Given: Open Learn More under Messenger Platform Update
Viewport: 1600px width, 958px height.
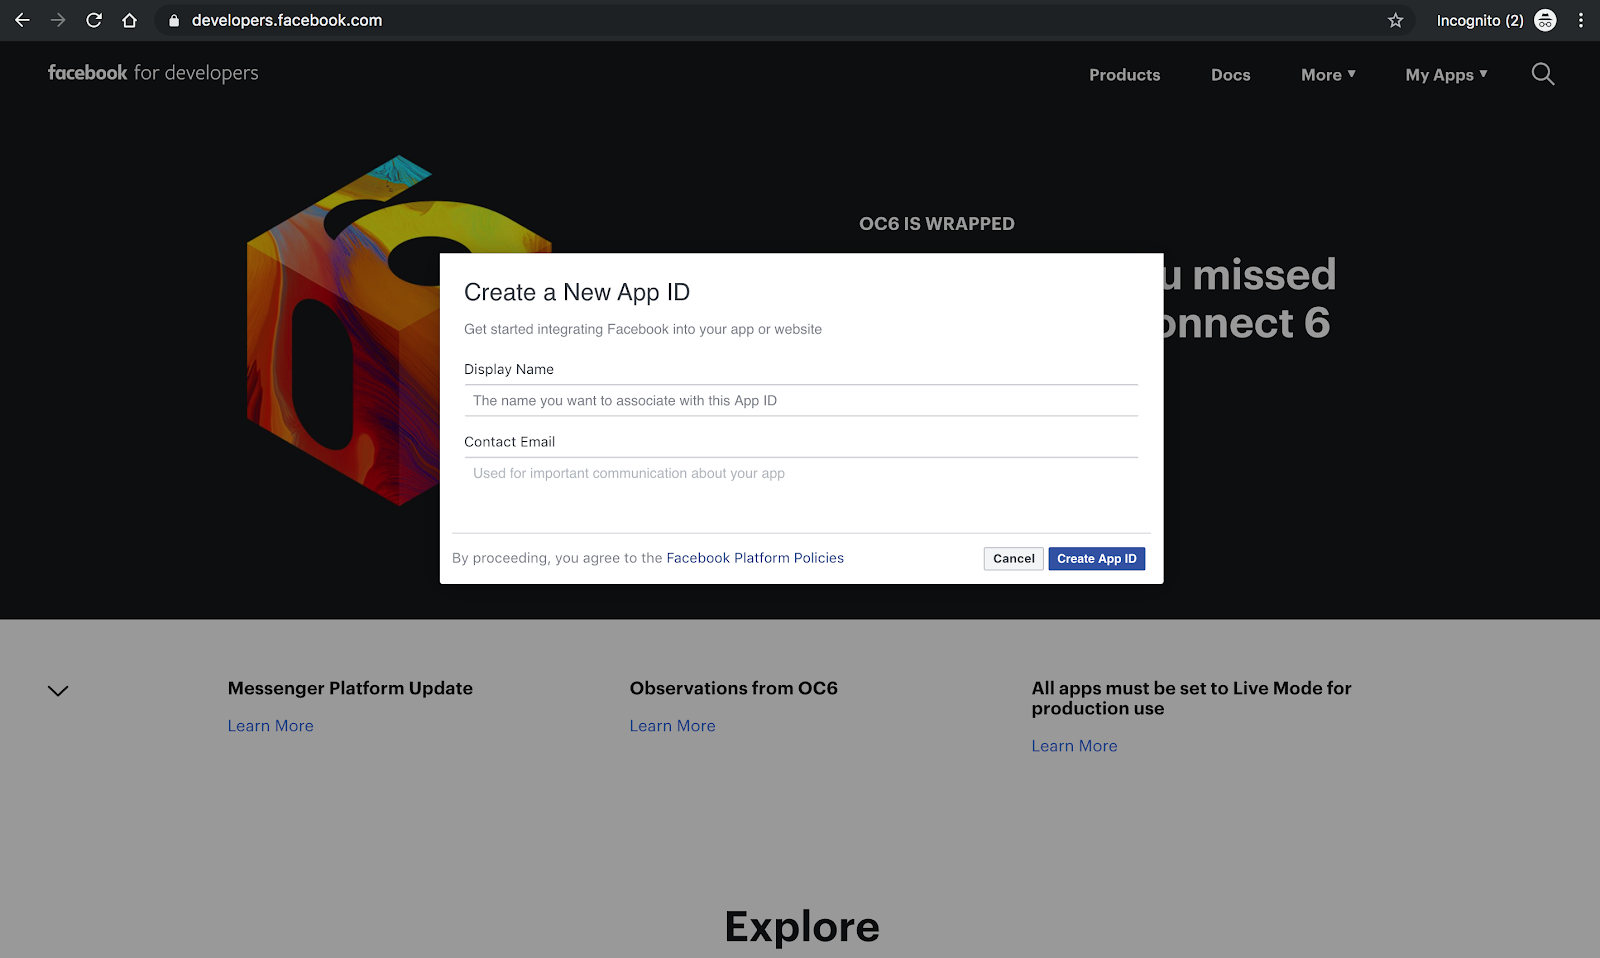Looking at the screenshot, I should [x=271, y=726].
